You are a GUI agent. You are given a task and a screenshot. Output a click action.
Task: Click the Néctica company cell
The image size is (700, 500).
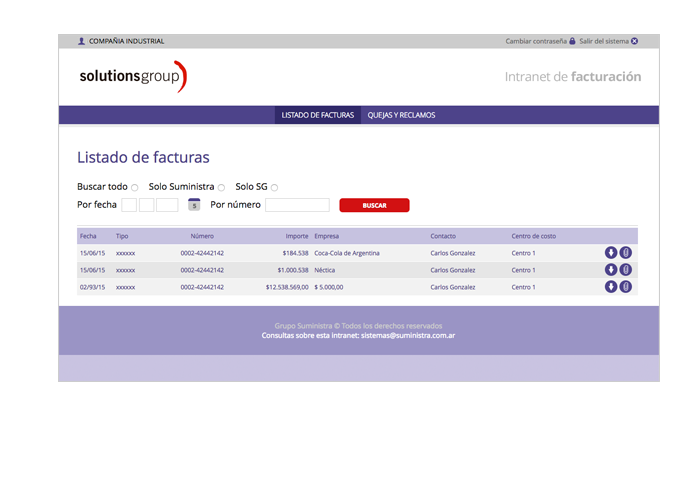pos(325,270)
